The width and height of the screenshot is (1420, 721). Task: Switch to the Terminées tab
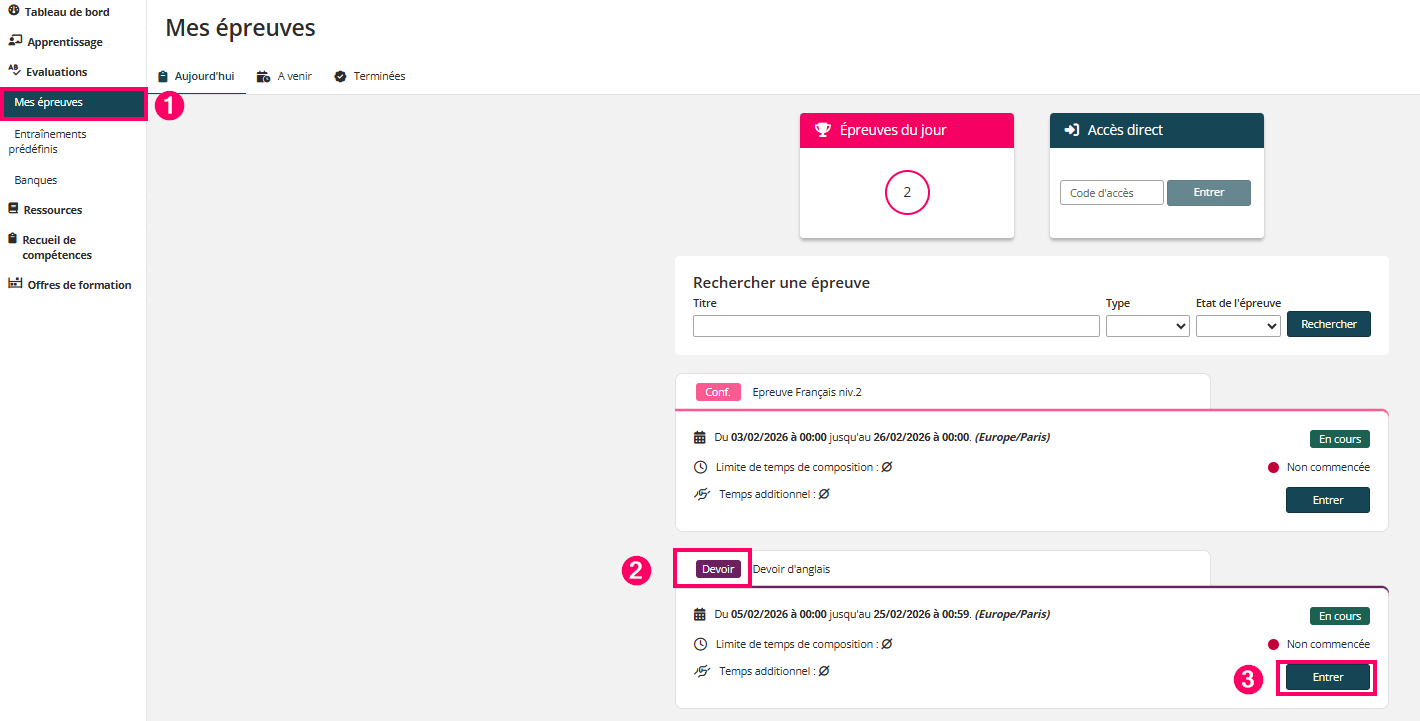pos(370,76)
